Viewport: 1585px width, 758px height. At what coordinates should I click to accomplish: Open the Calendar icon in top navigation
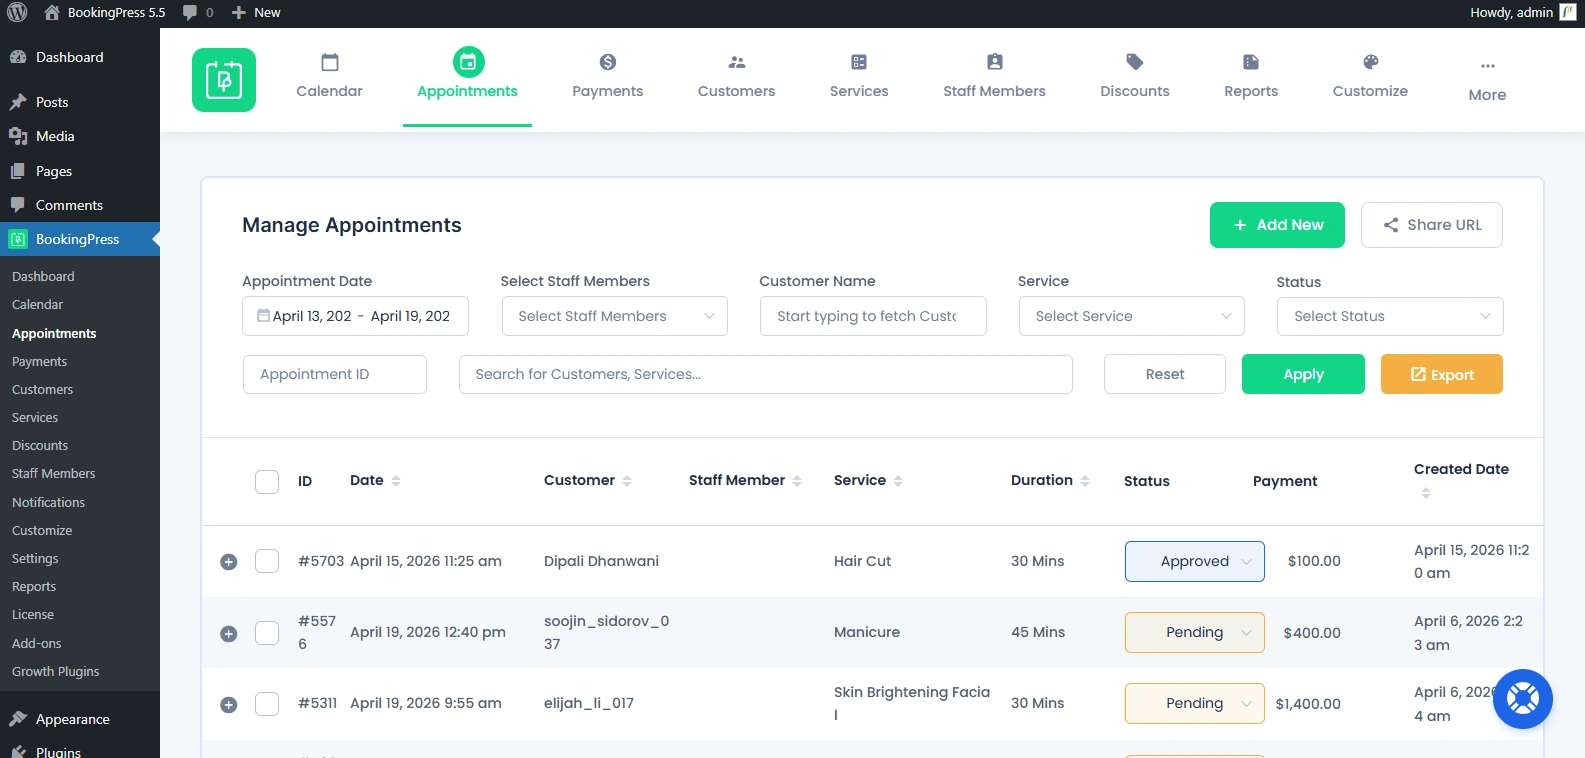coord(330,62)
